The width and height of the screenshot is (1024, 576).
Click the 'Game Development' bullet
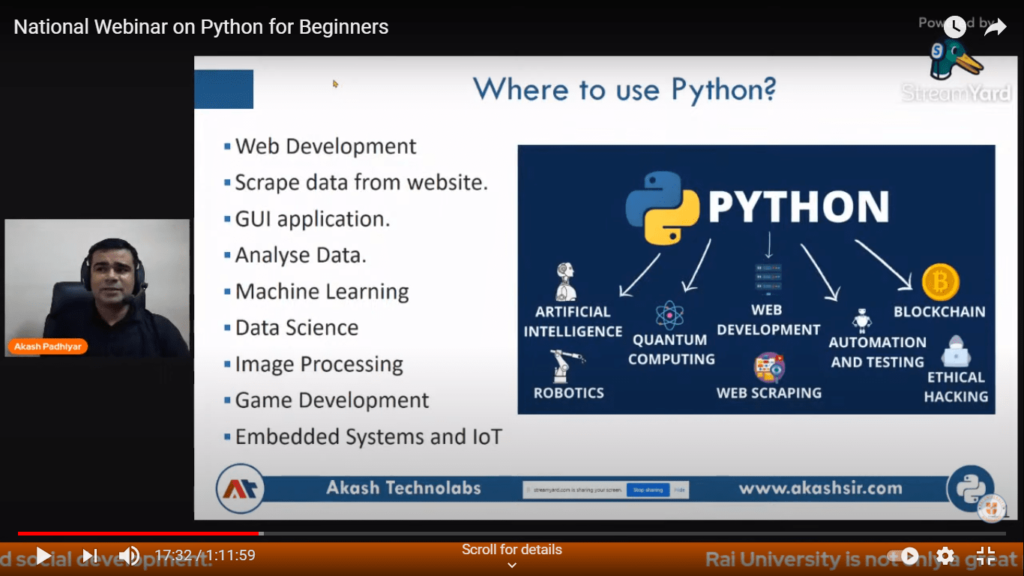point(332,400)
